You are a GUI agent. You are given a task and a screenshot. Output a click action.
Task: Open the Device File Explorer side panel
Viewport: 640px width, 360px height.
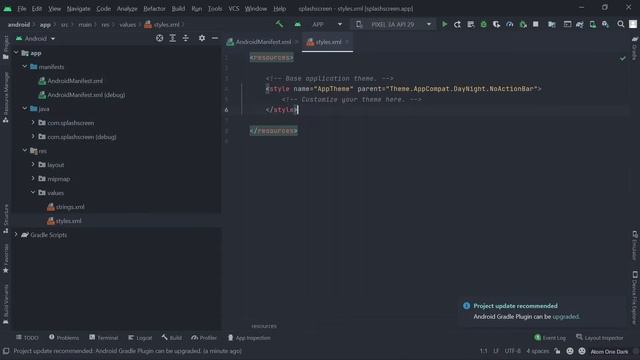click(x=635, y=297)
